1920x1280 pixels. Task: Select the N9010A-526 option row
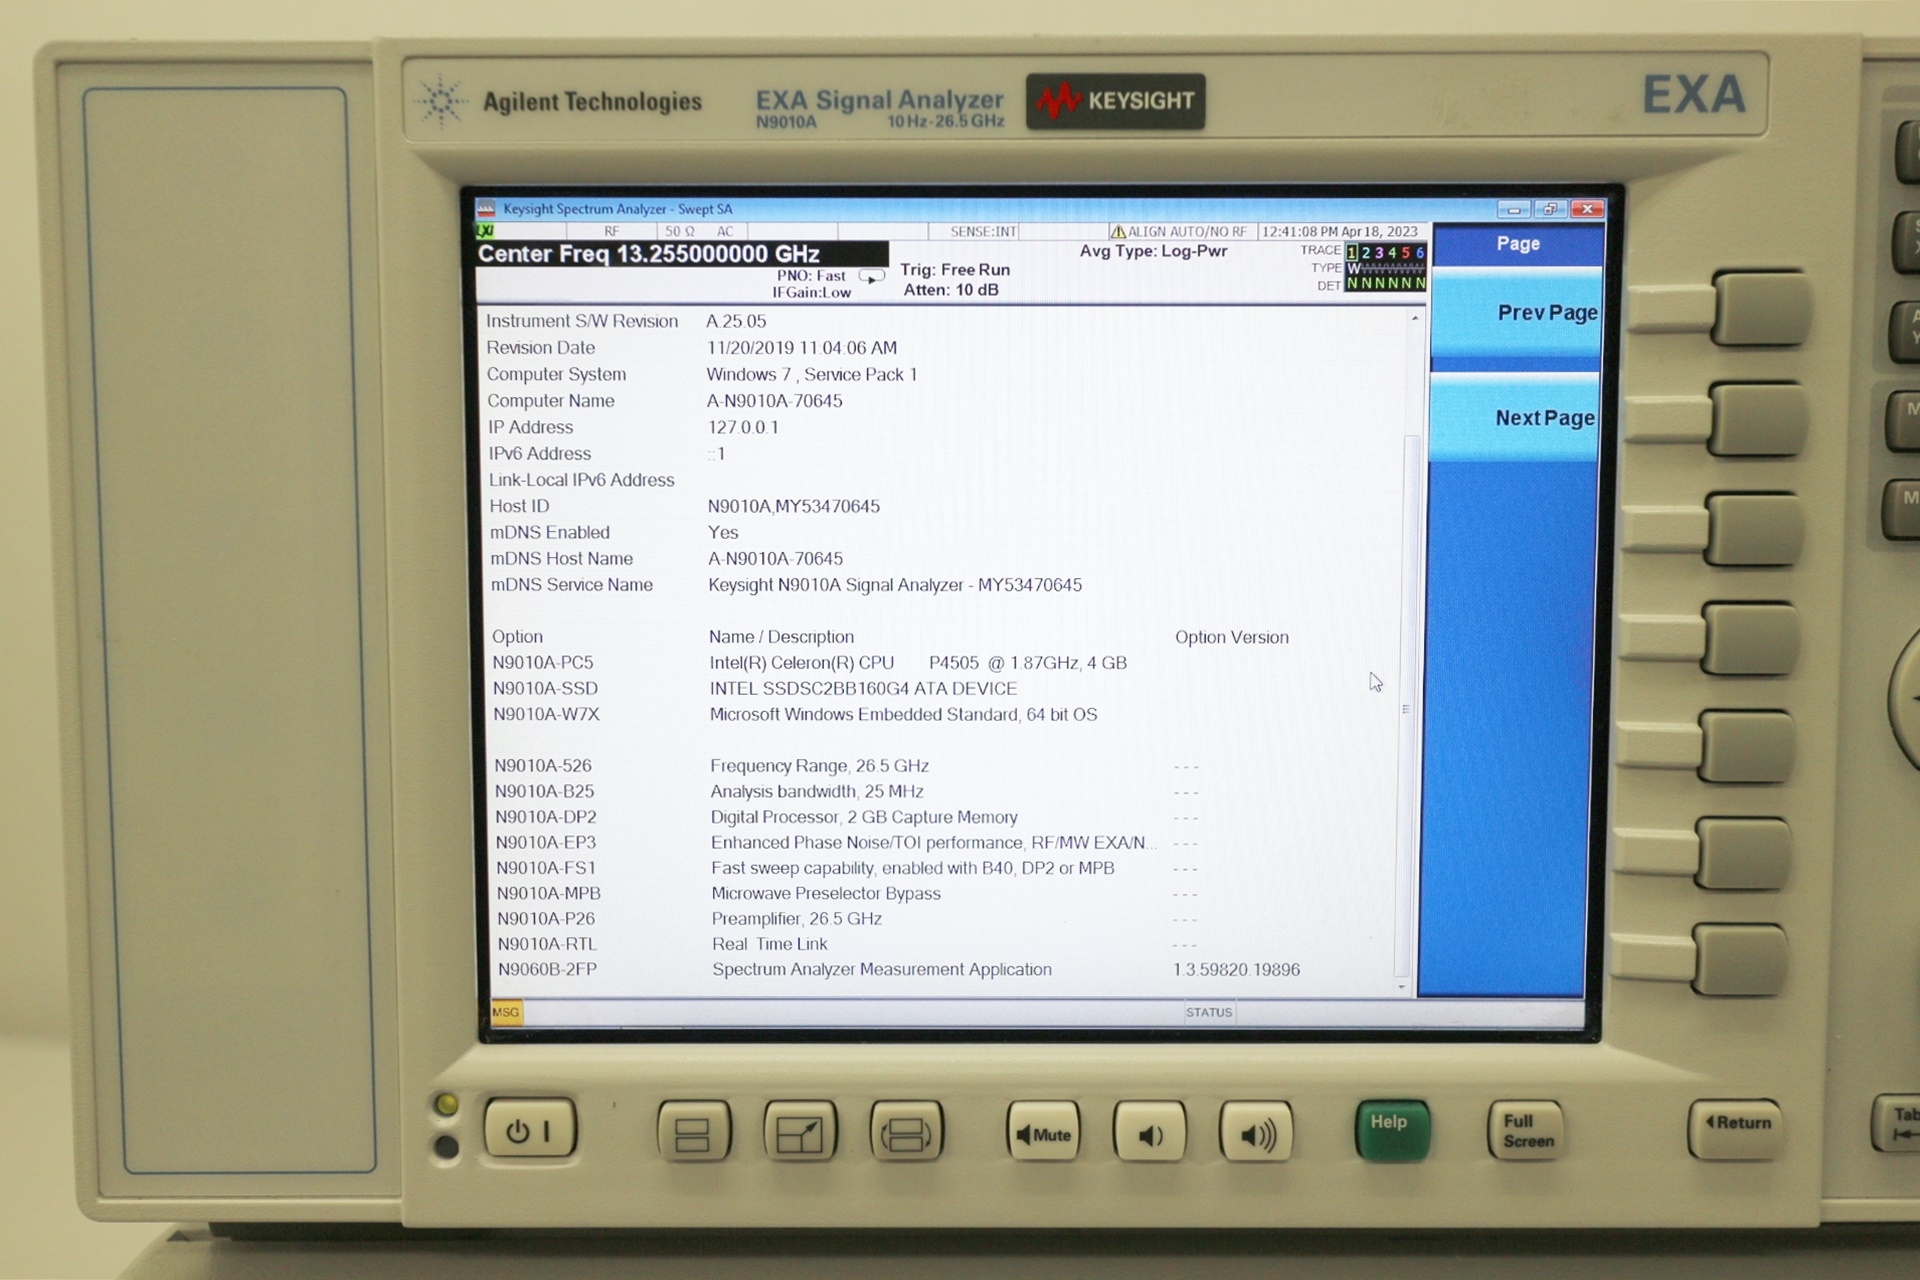(846, 766)
